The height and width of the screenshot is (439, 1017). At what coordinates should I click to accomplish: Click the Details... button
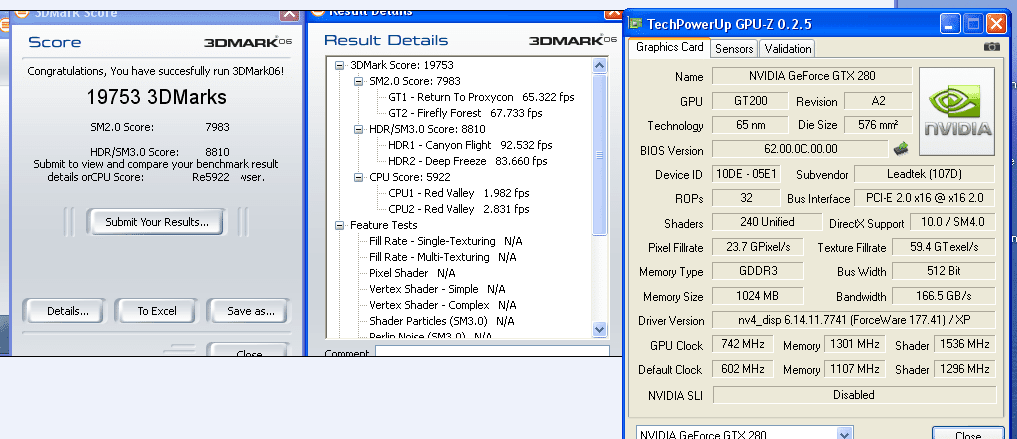pyautogui.click(x=68, y=311)
